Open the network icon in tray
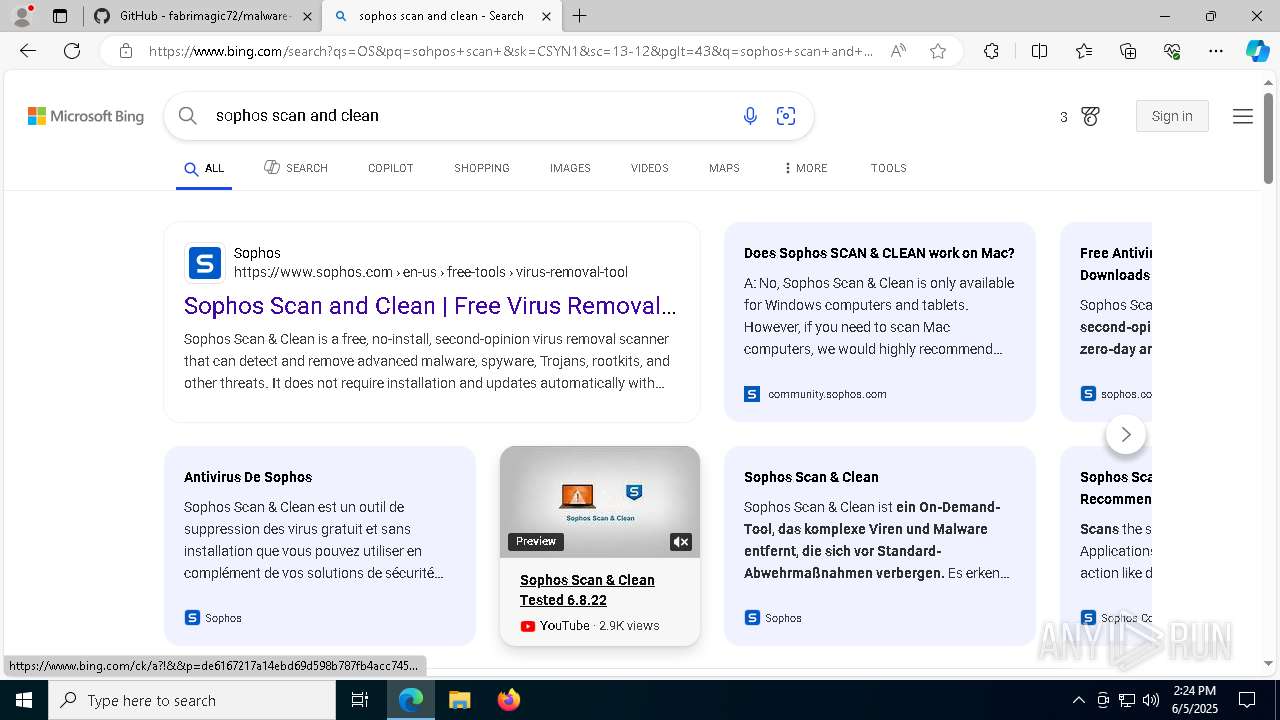Image resolution: width=1280 pixels, height=720 pixels. pyautogui.click(x=1127, y=700)
